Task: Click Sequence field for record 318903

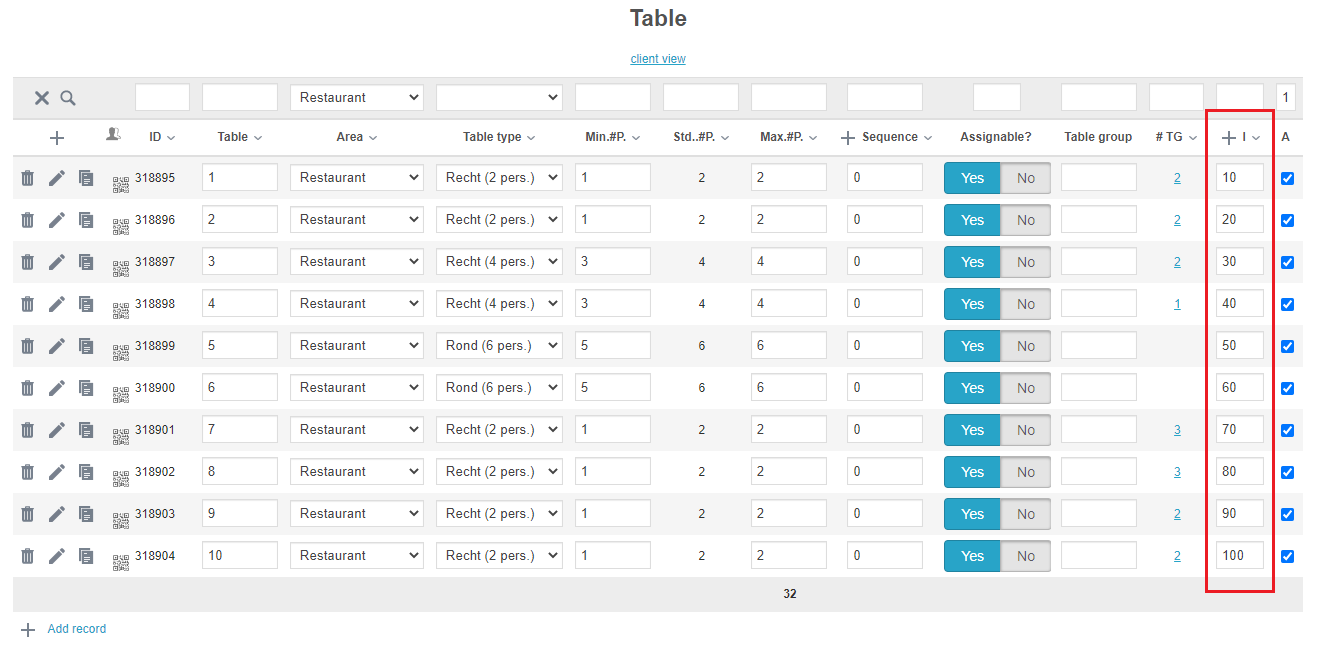Action: (885, 514)
